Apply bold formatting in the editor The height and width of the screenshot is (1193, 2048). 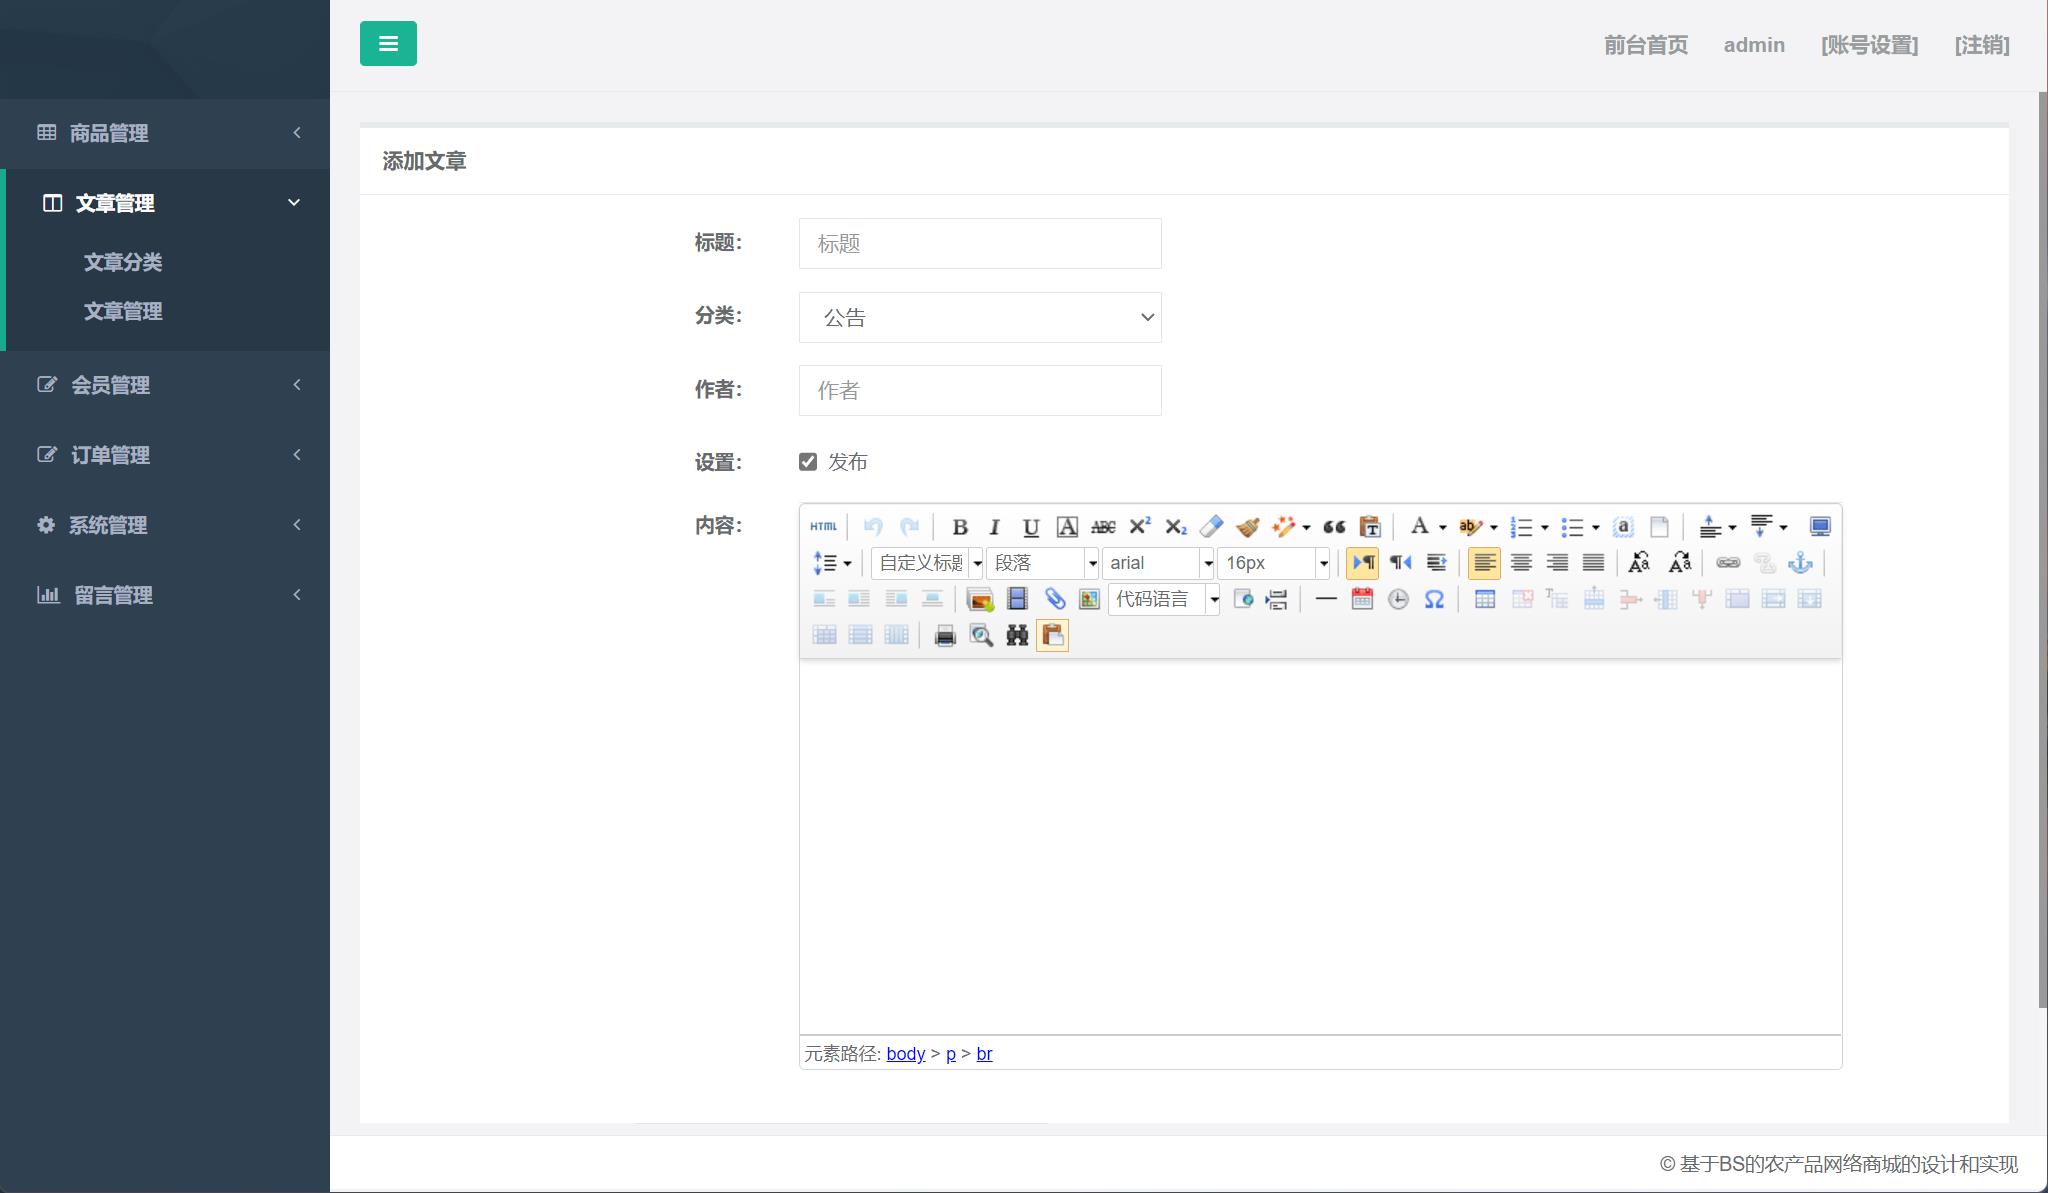tap(961, 525)
